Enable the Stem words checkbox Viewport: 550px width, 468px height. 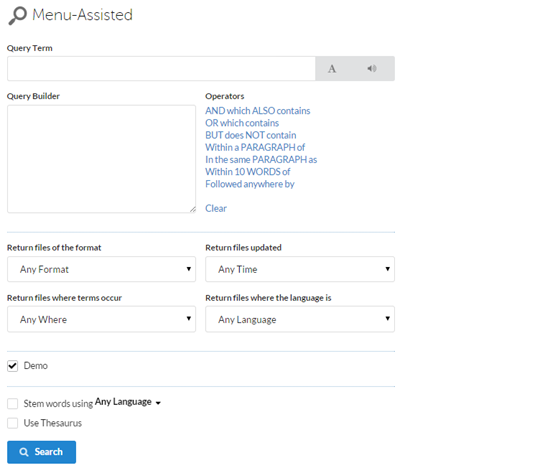point(13,403)
